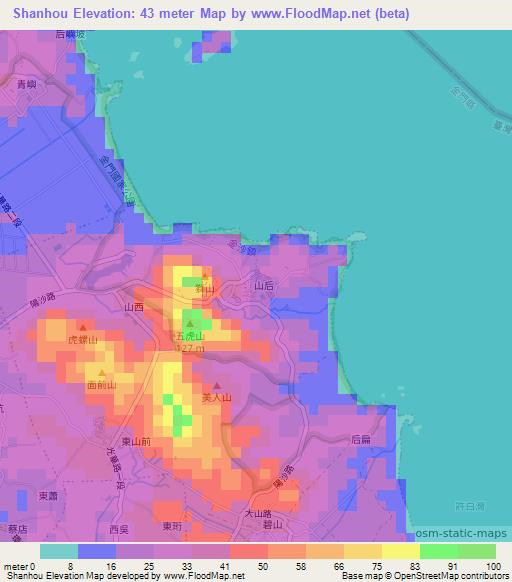Viewport: 512px width, 582px height.
Task: Click the 大山路 road label
Action: tap(258, 514)
